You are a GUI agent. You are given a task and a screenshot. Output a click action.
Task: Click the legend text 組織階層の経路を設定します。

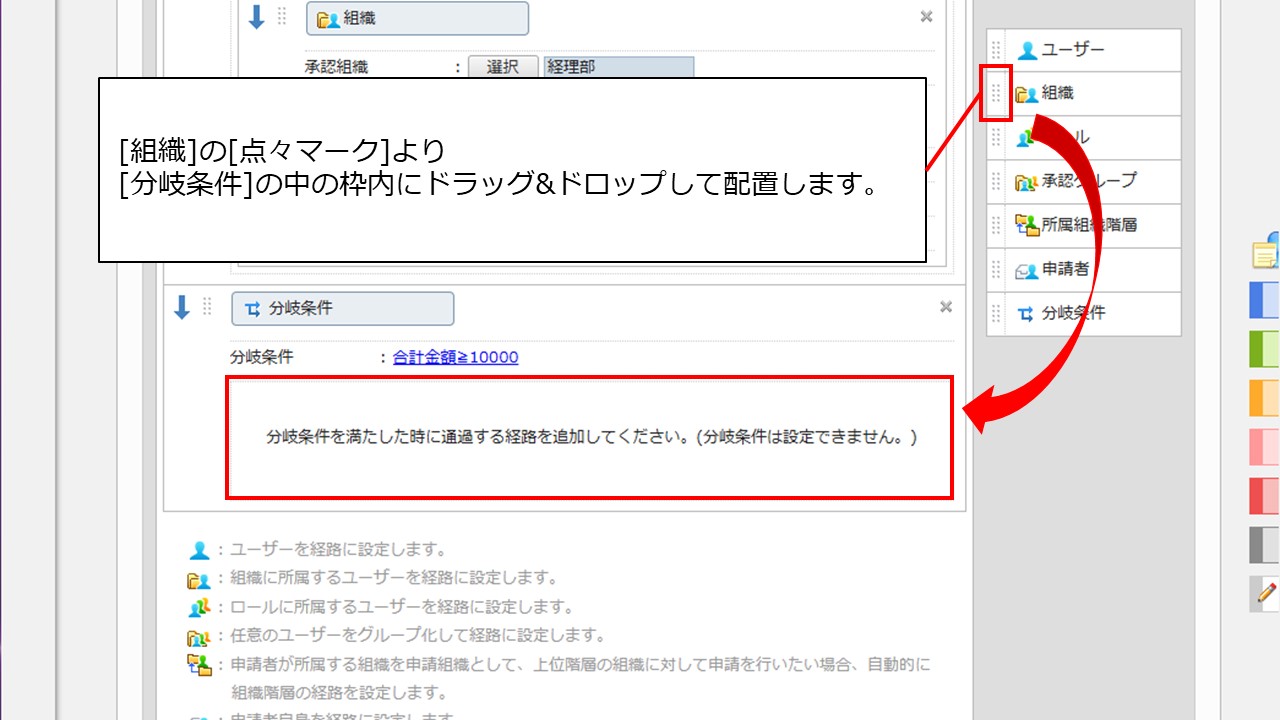tap(338, 693)
